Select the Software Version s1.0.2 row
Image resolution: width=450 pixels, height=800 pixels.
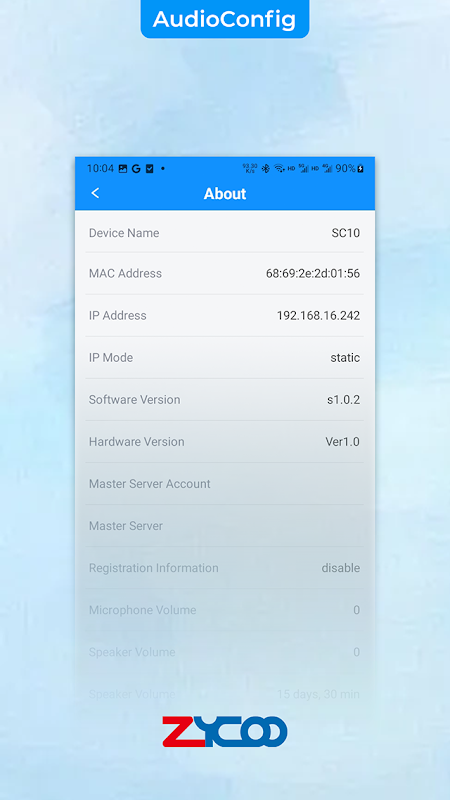225,399
